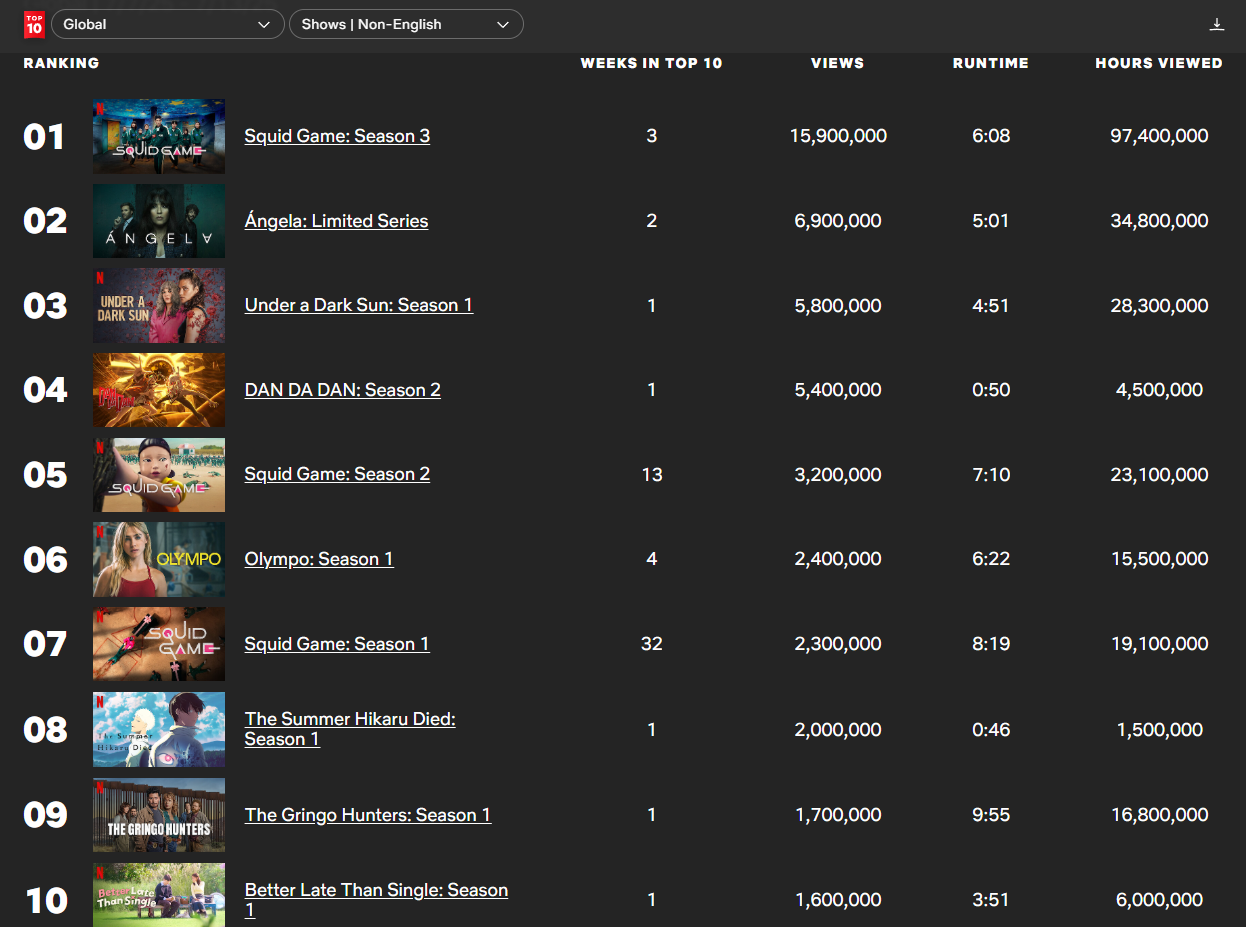1246x927 pixels.
Task: Open Squid Game: Season 2 link
Action: (x=337, y=474)
